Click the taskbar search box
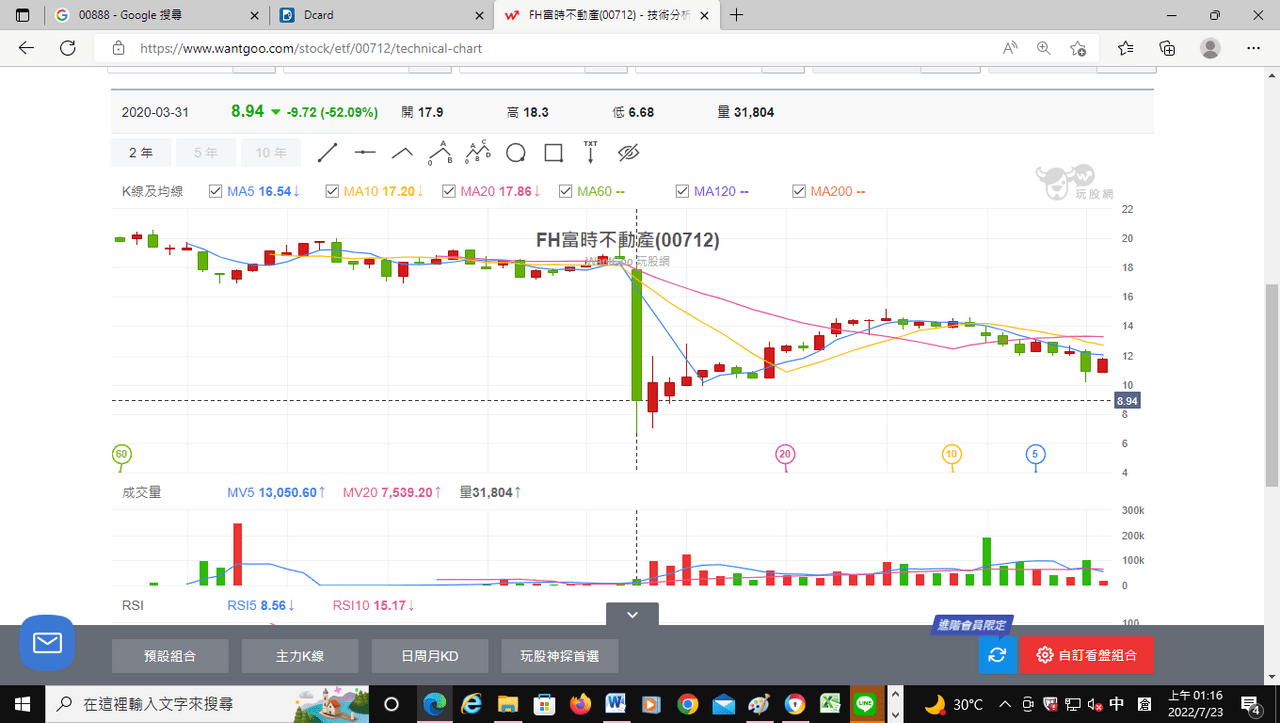 click(x=208, y=704)
